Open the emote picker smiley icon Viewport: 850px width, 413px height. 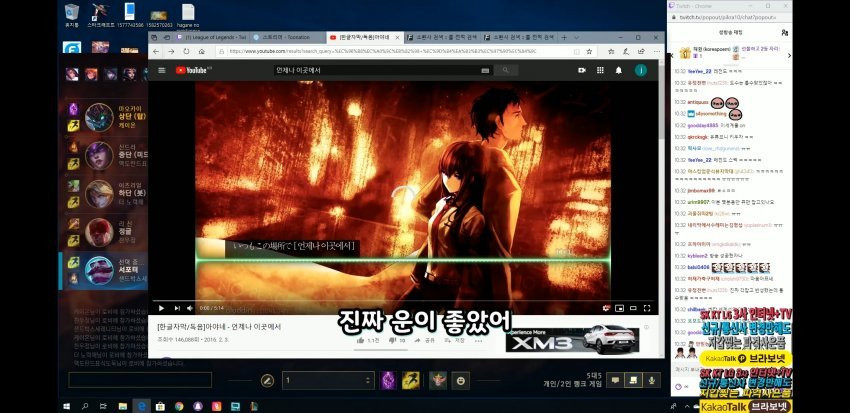460,380
